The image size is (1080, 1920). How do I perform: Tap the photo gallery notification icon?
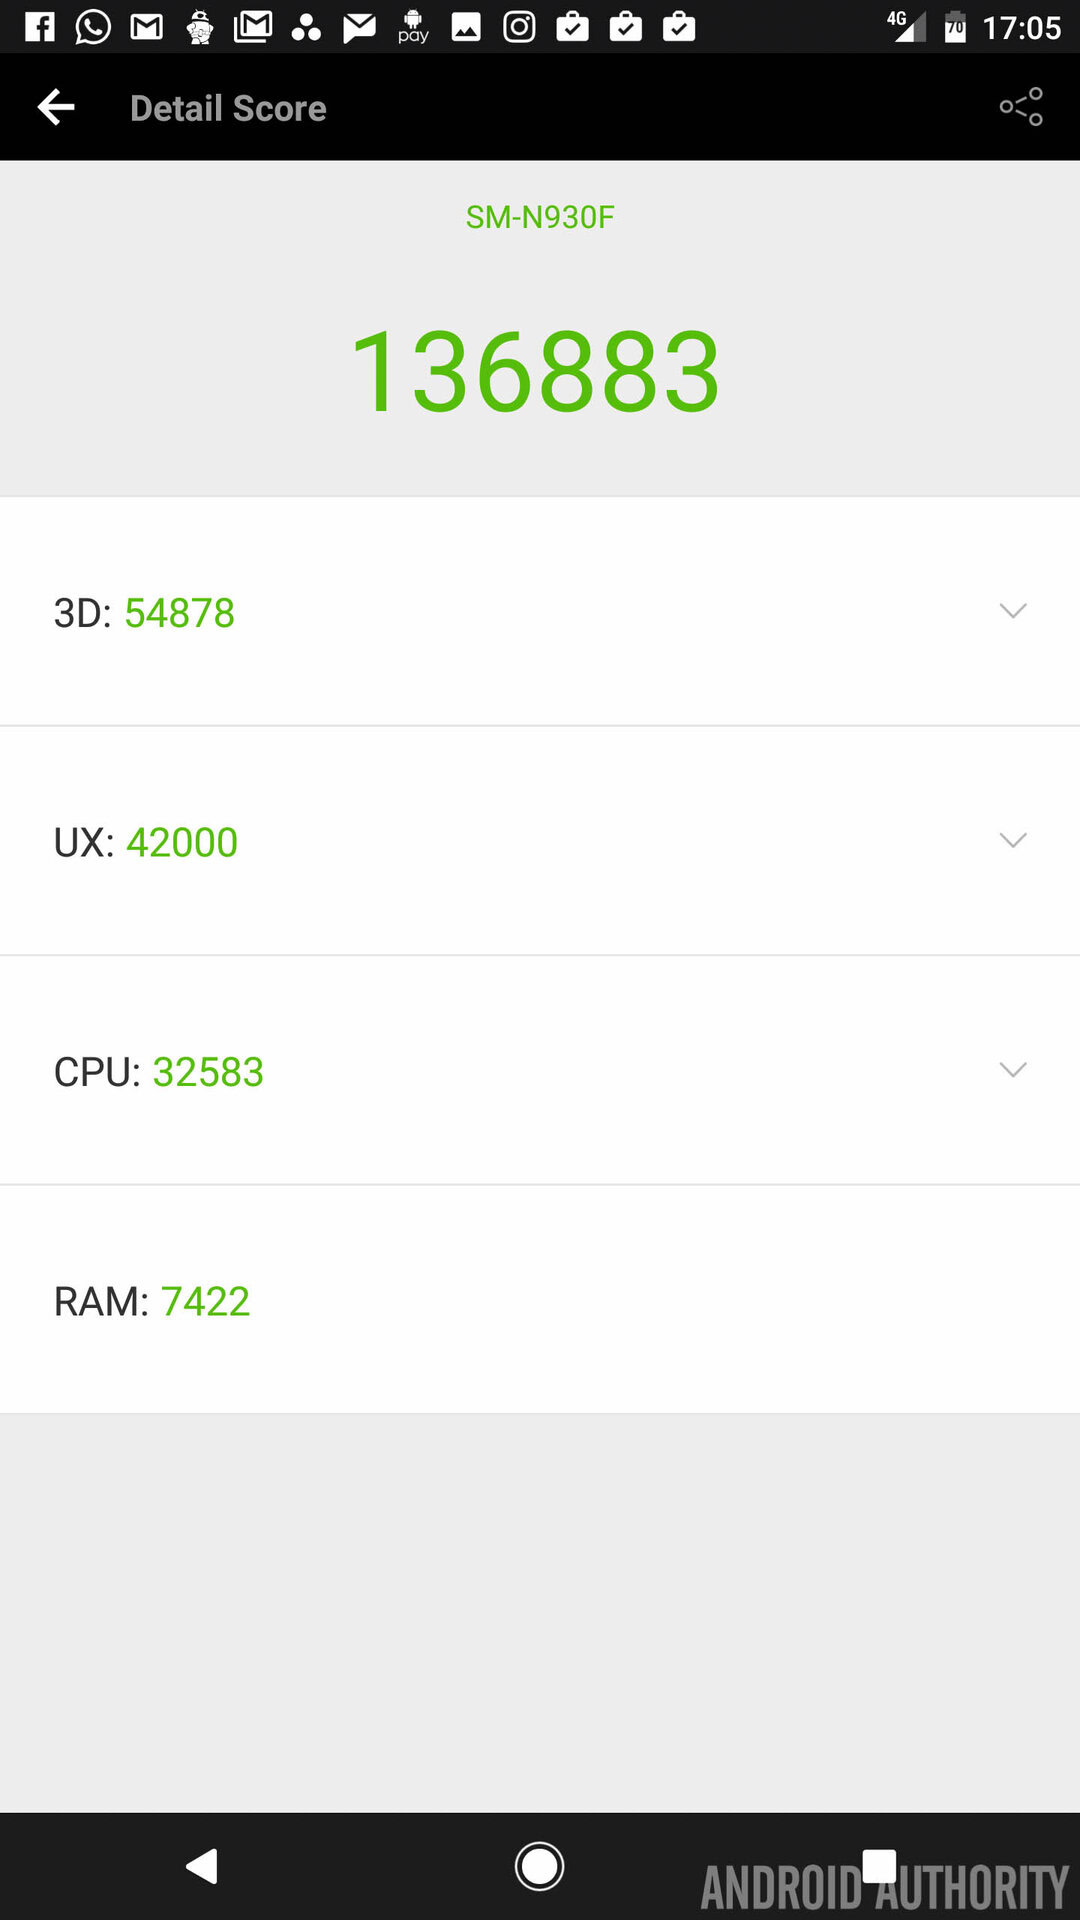click(x=466, y=27)
